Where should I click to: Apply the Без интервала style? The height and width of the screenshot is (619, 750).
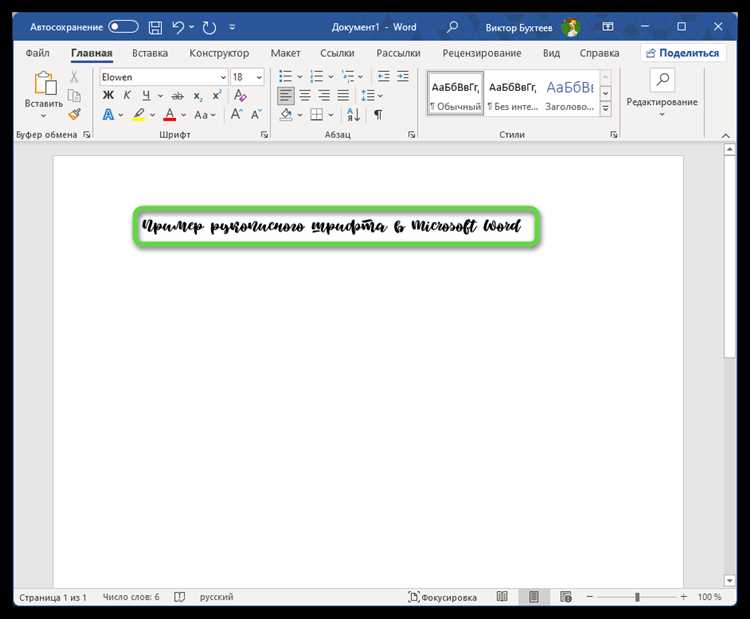click(x=512, y=94)
